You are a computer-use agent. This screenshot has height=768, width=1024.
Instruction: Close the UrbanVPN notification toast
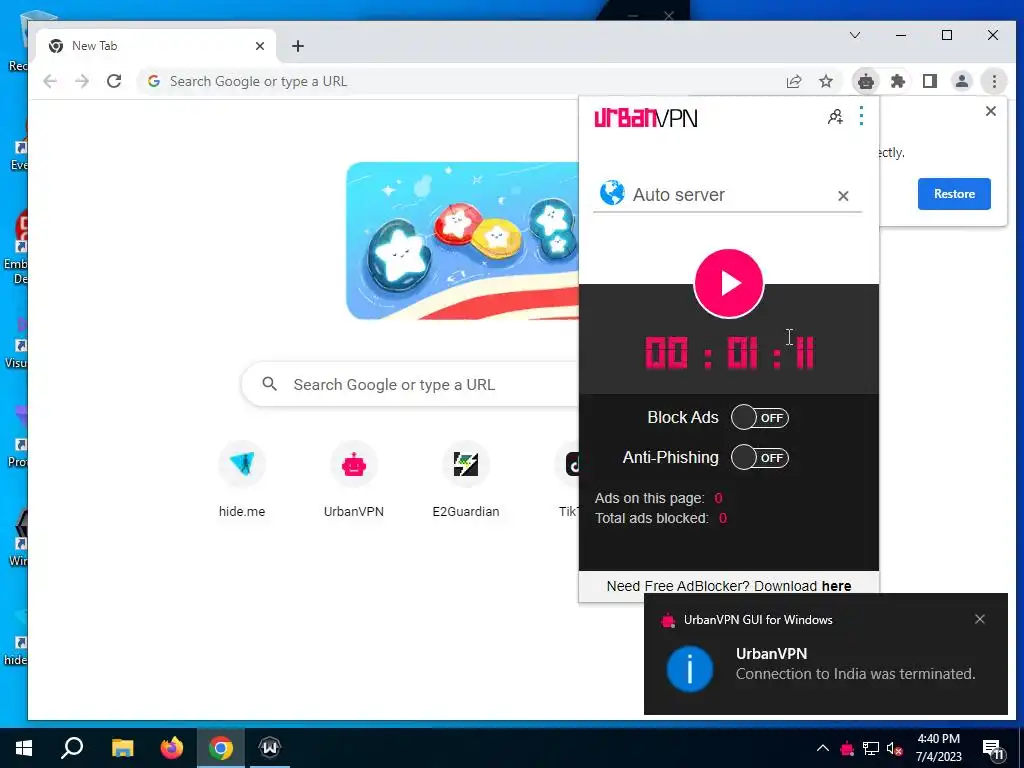pos(980,619)
